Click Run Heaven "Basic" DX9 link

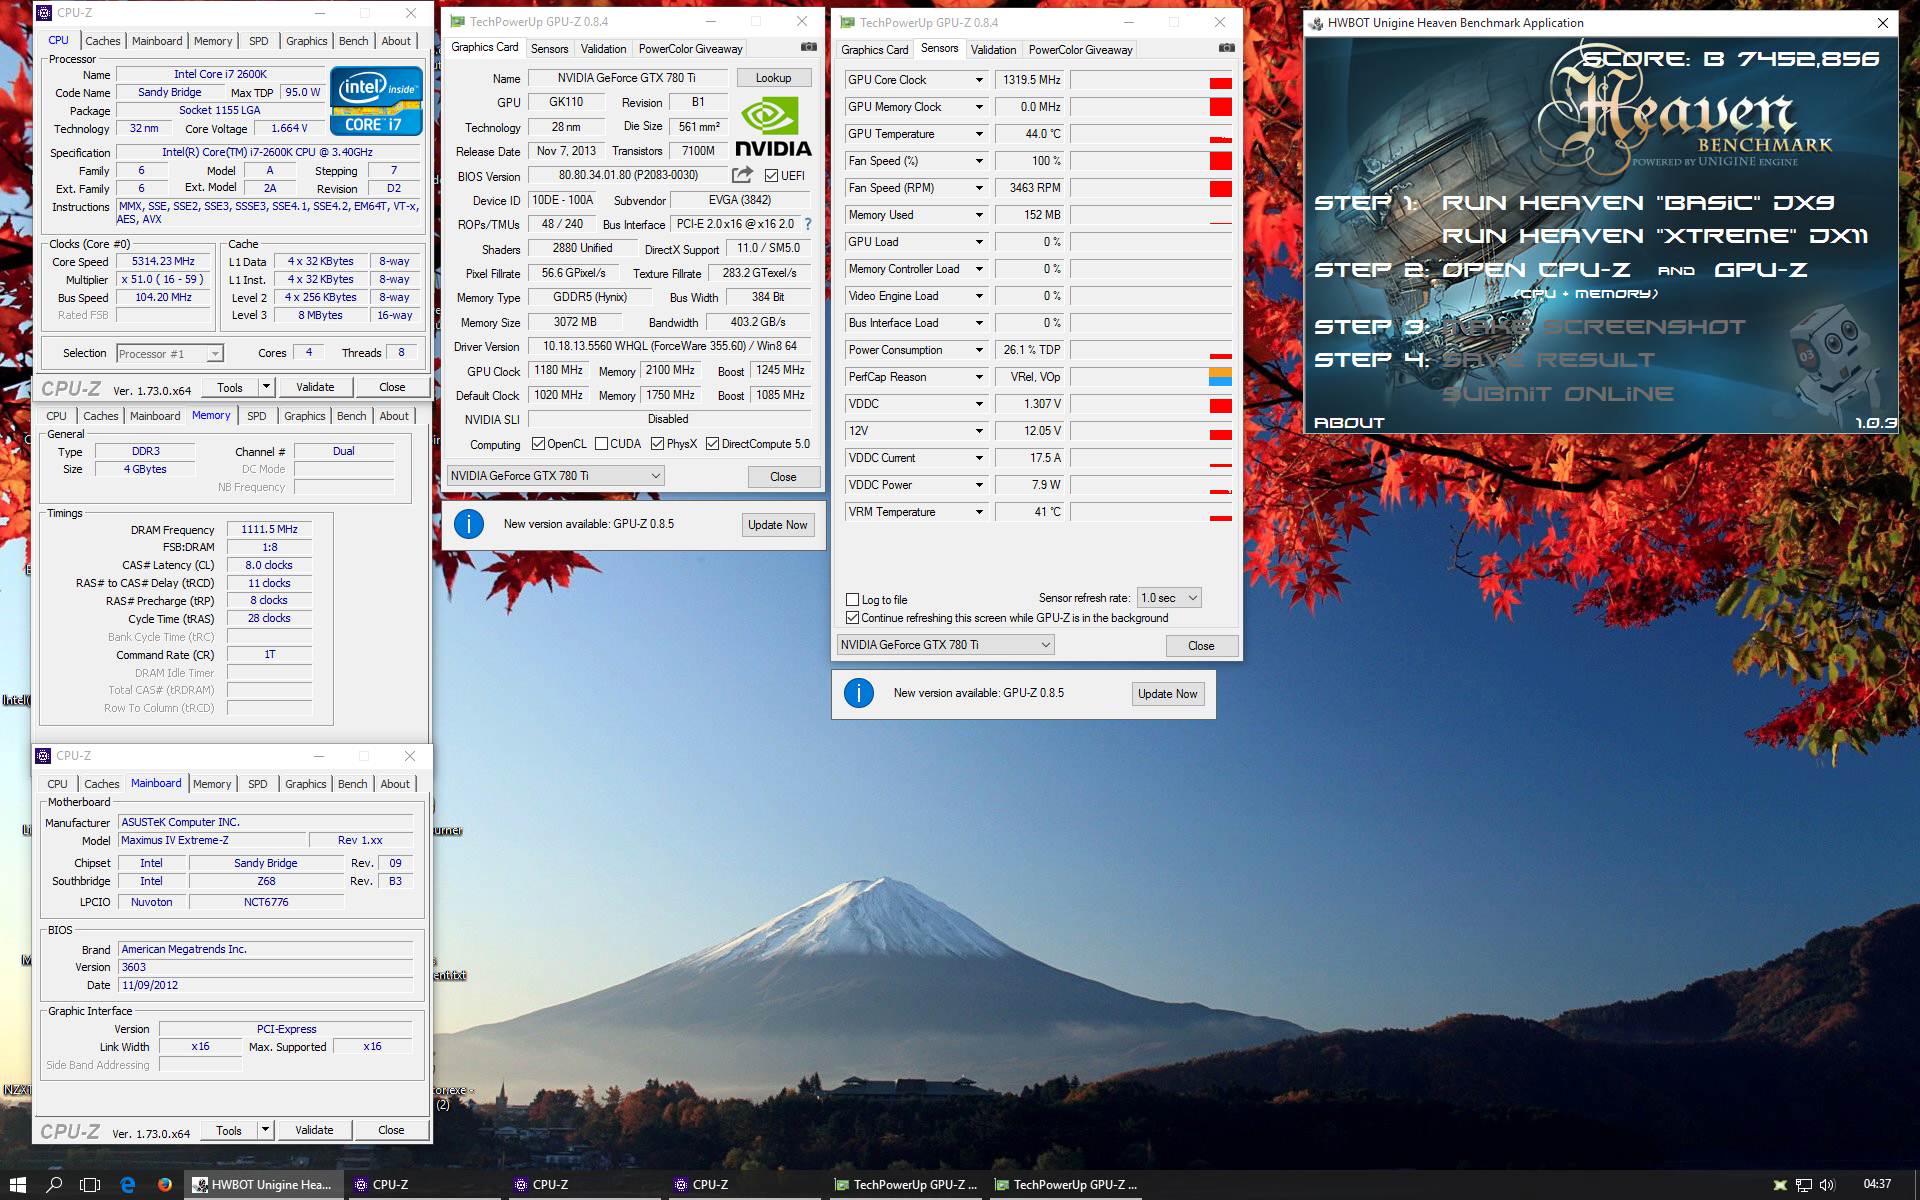coord(1638,203)
